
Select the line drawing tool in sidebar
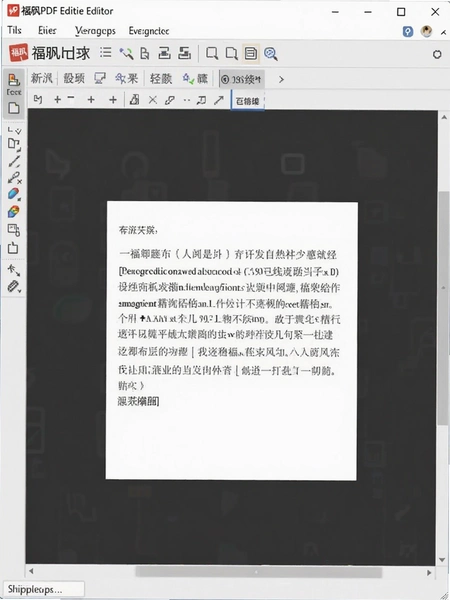[14, 161]
